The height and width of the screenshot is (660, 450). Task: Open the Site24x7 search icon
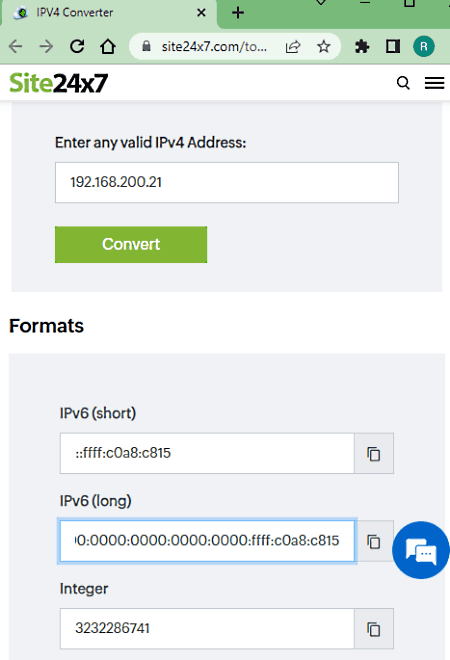pyautogui.click(x=403, y=83)
